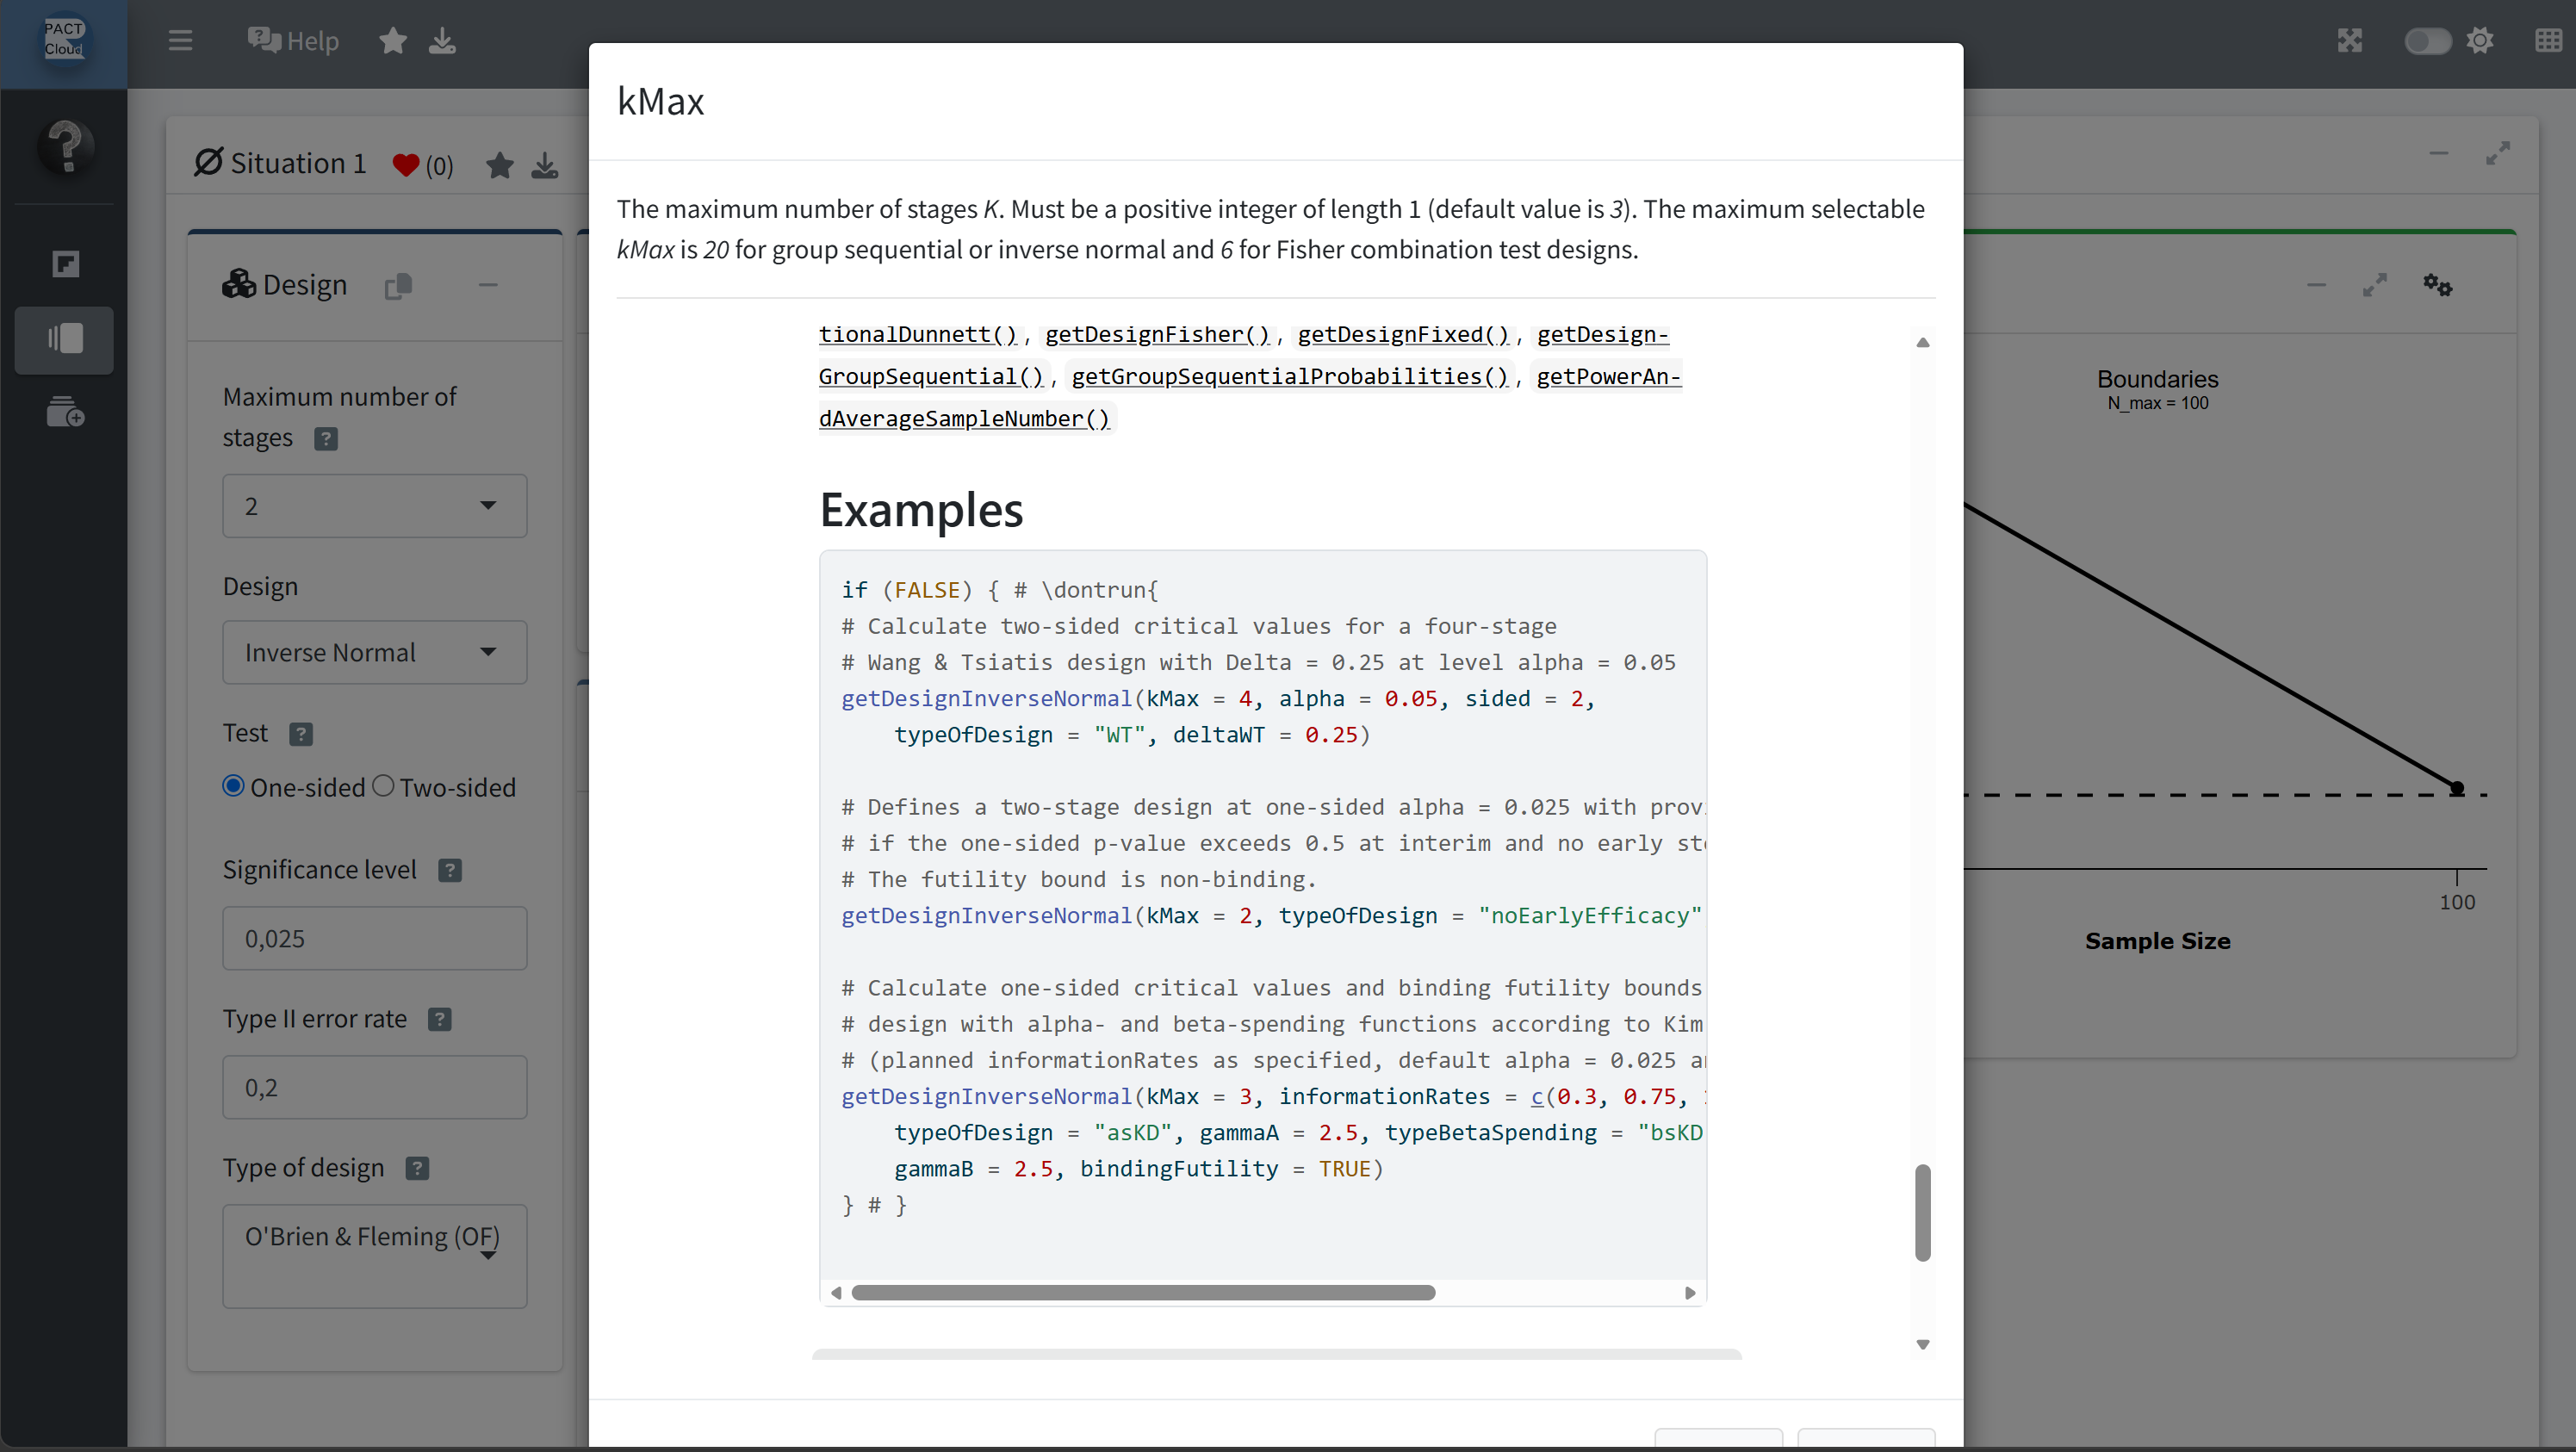
Task: Click the Examples heading in help
Action: [921, 509]
